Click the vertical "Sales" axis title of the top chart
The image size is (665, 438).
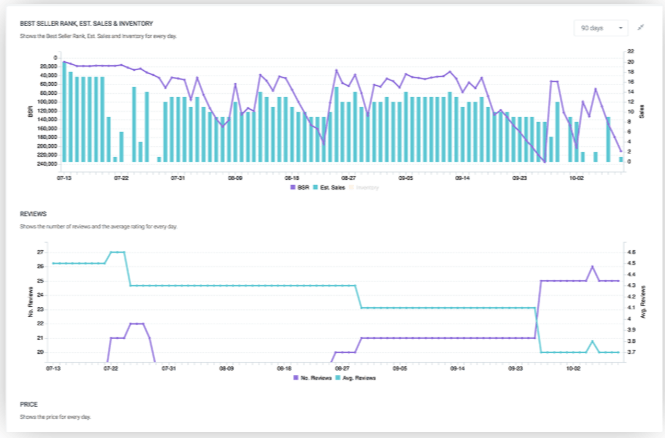click(642, 112)
